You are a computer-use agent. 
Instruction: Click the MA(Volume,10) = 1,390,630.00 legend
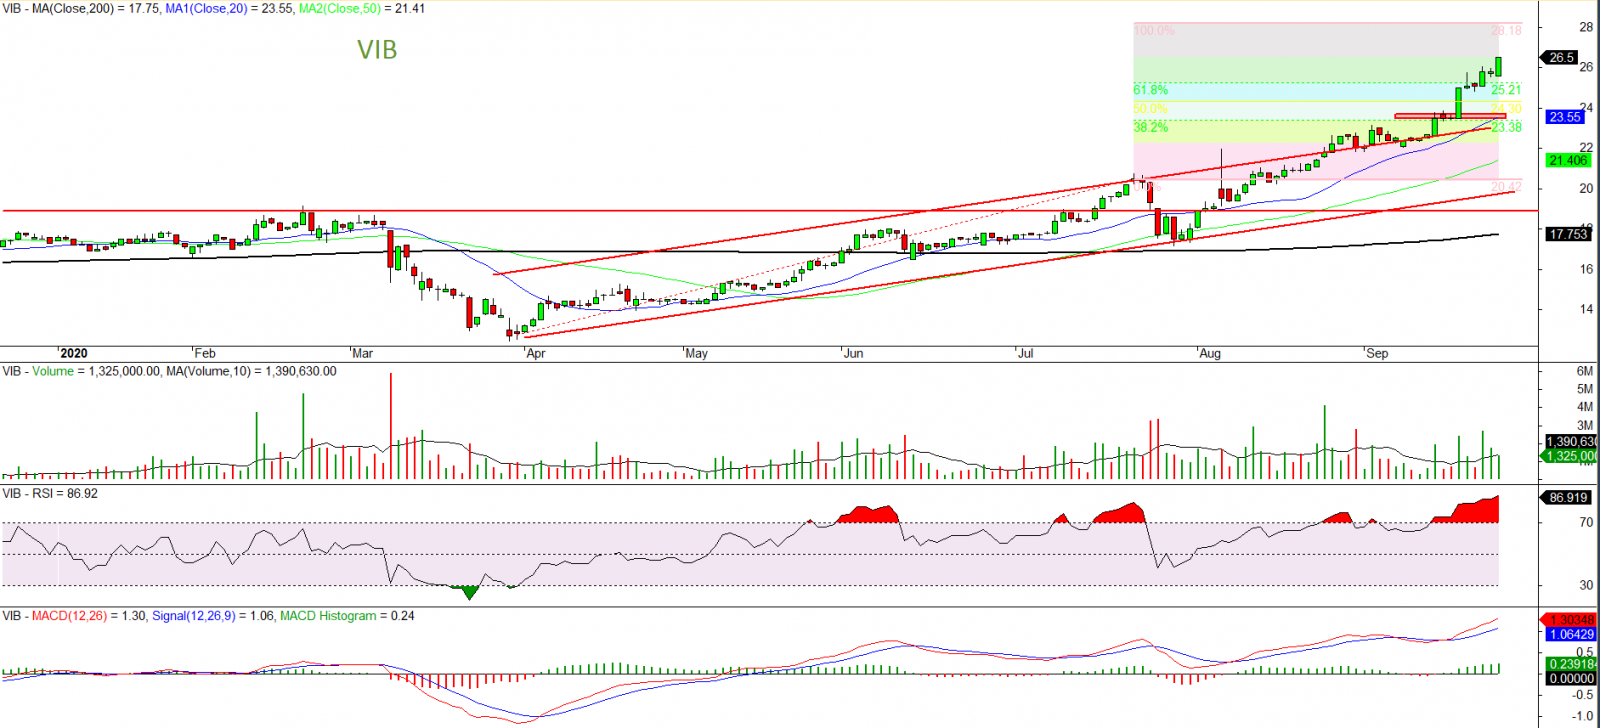(x=251, y=371)
